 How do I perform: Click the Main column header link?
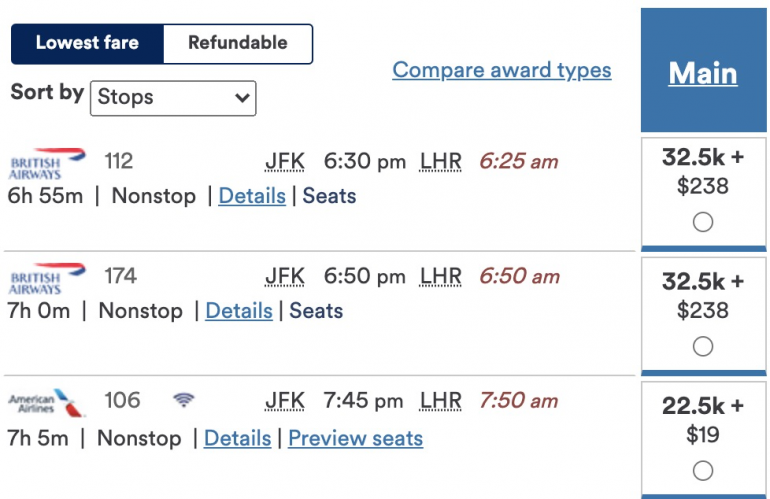tap(703, 73)
